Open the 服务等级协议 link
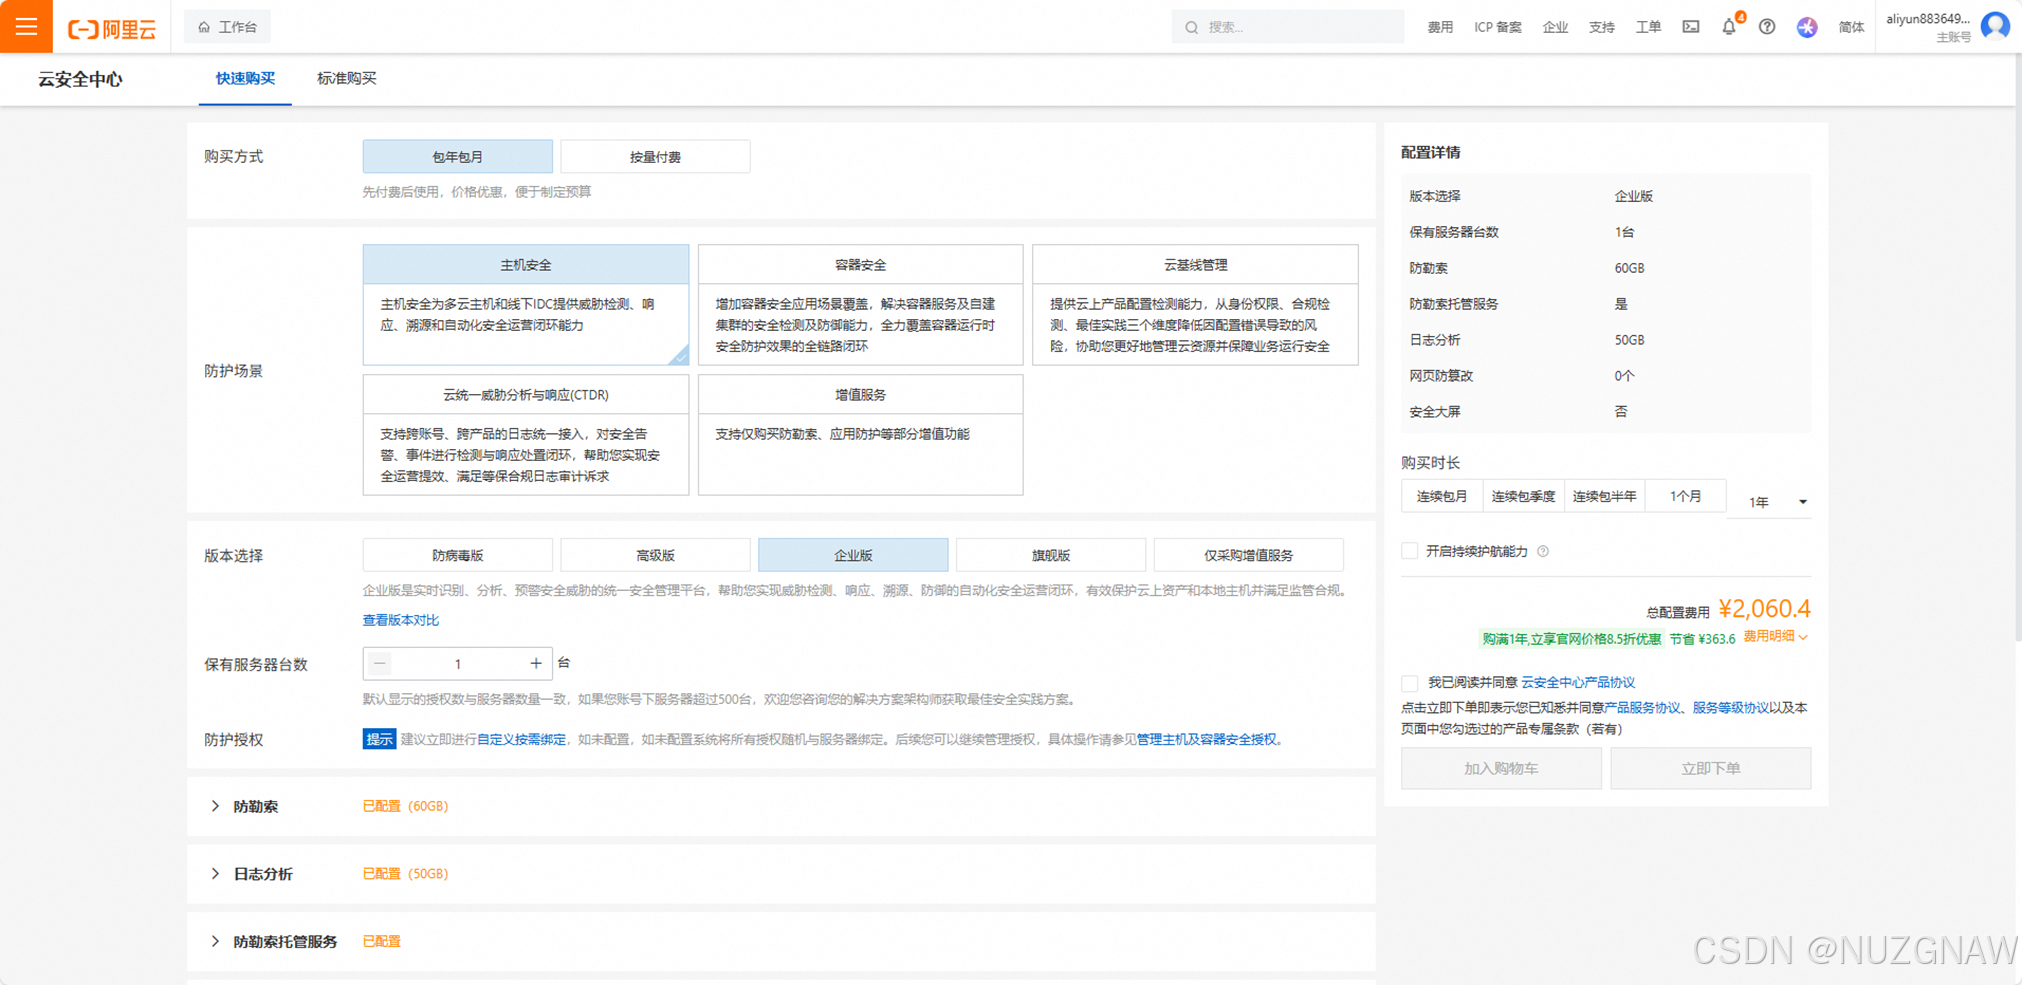 pyautogui.click(x=1730, y=707)
